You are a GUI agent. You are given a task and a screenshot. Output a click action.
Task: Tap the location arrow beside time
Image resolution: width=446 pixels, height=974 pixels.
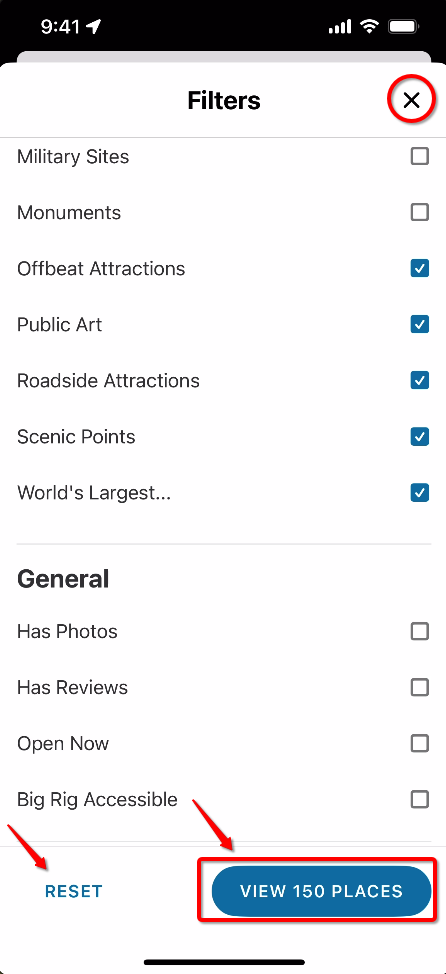93,27
